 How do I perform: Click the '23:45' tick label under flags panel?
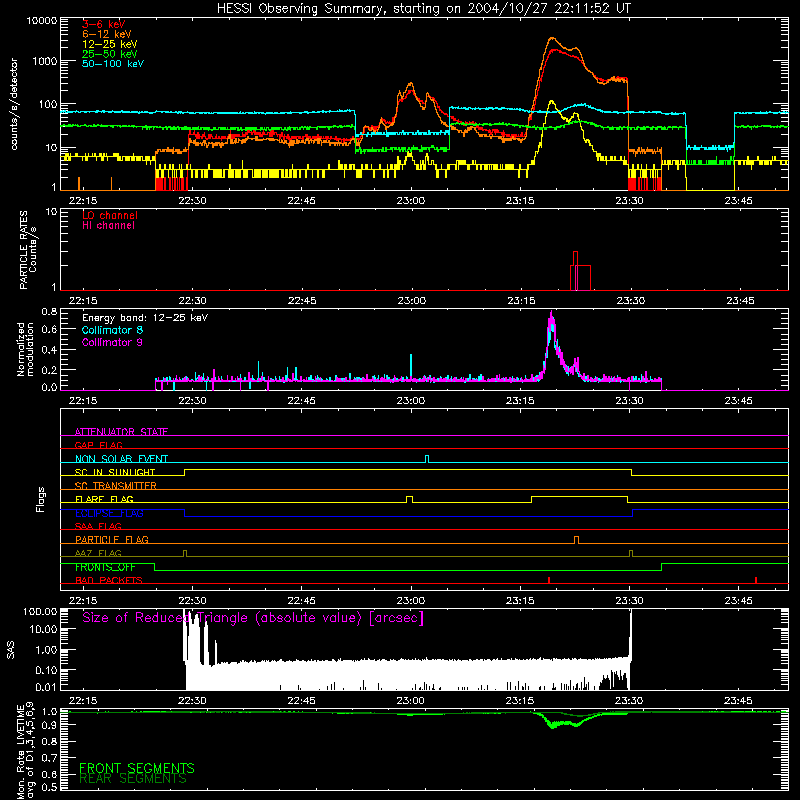point(738,601)
